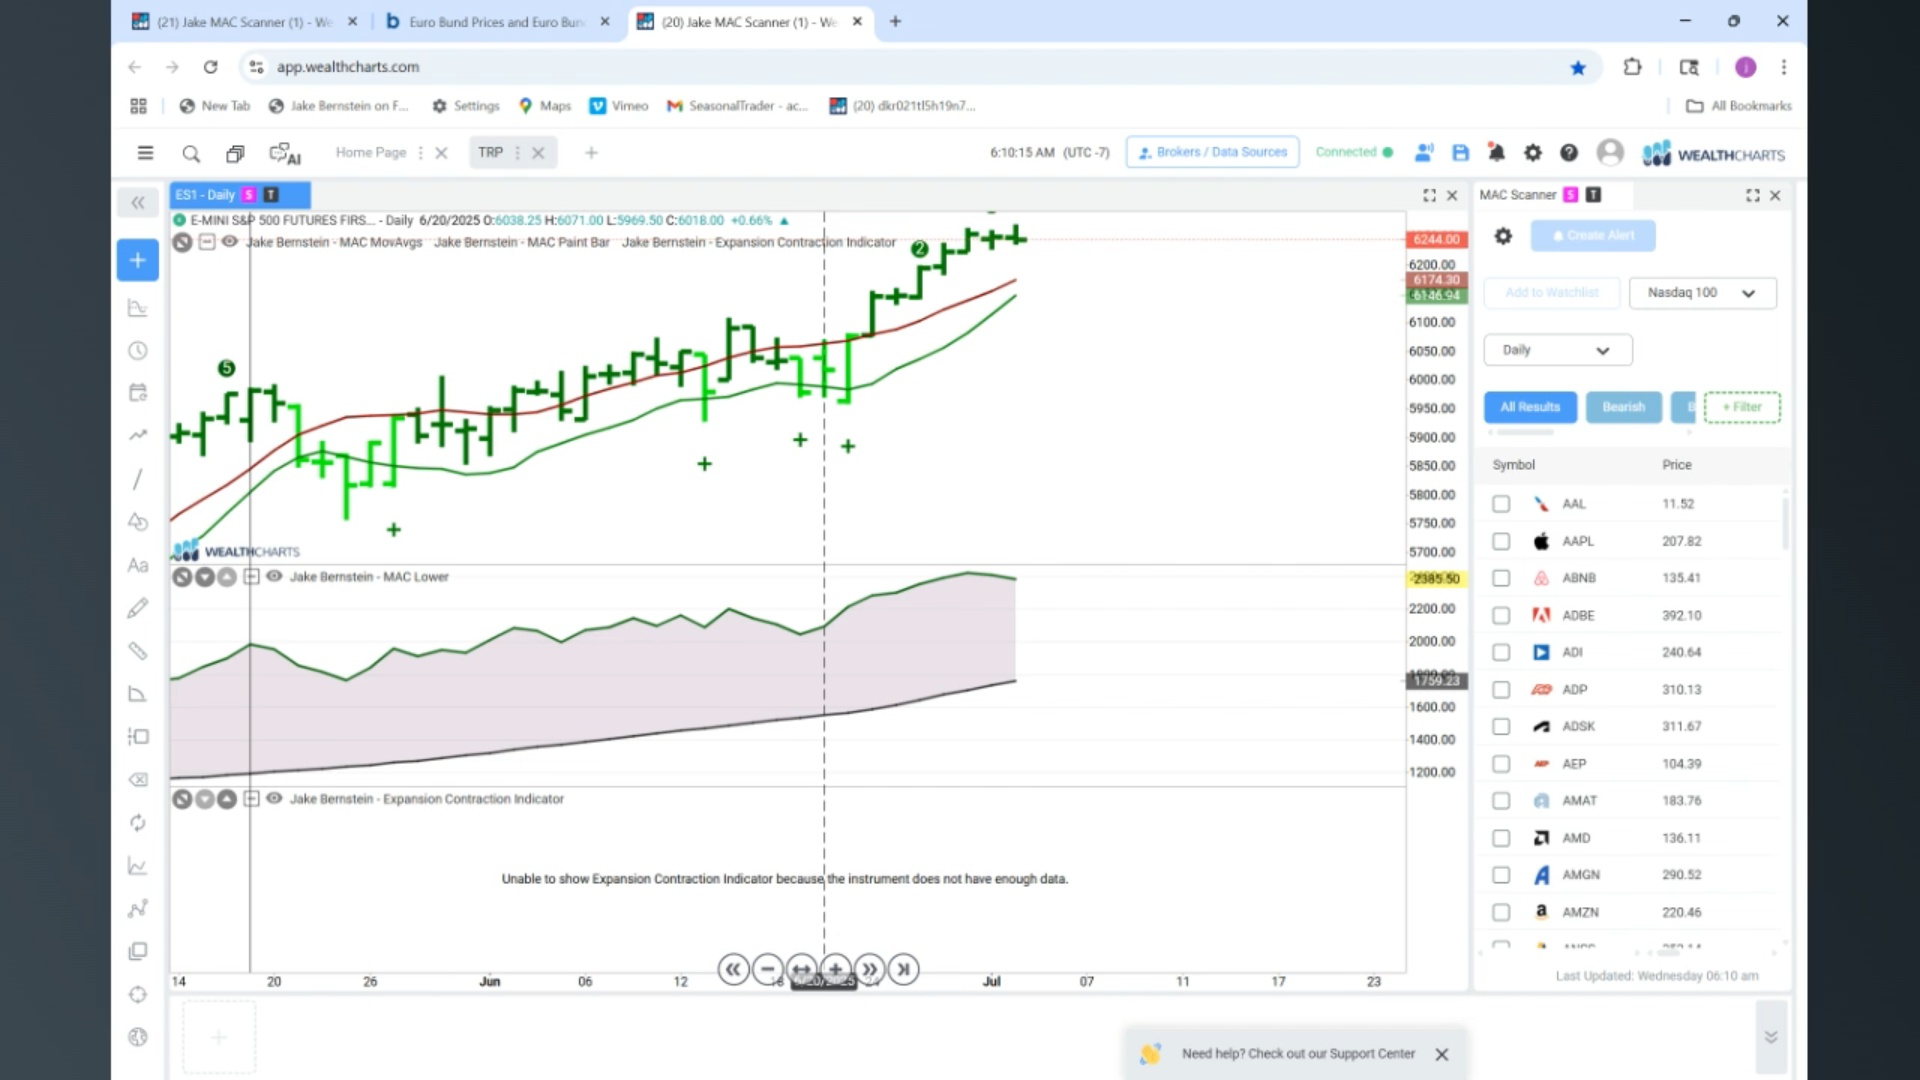
Task: Toggle visibility eye of Expansion Contraction indicator
Action: coord(274,798)
